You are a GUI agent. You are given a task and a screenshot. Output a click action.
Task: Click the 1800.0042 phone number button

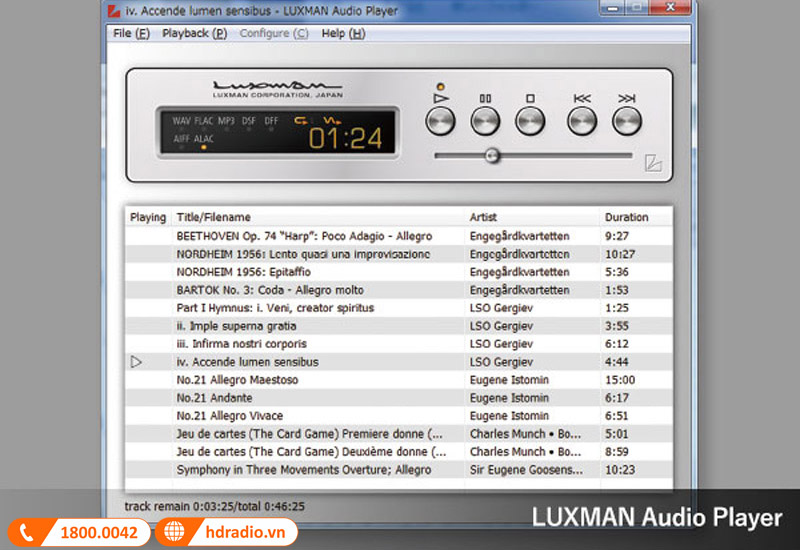pyautogui.click(x=79, y=532)
